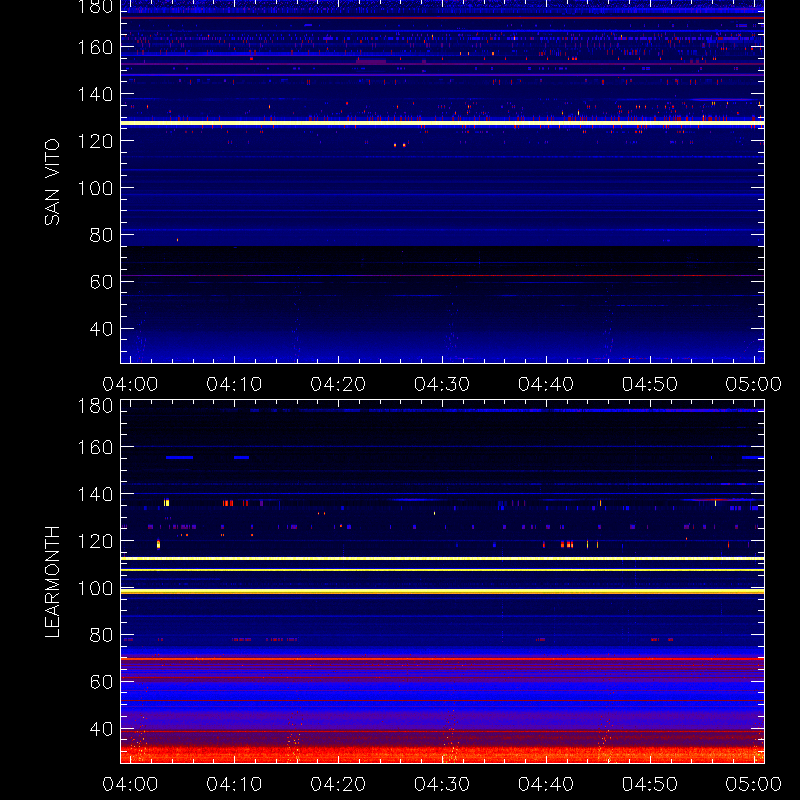Select the 100 tick label on San Vito plot

pos(95,188)
